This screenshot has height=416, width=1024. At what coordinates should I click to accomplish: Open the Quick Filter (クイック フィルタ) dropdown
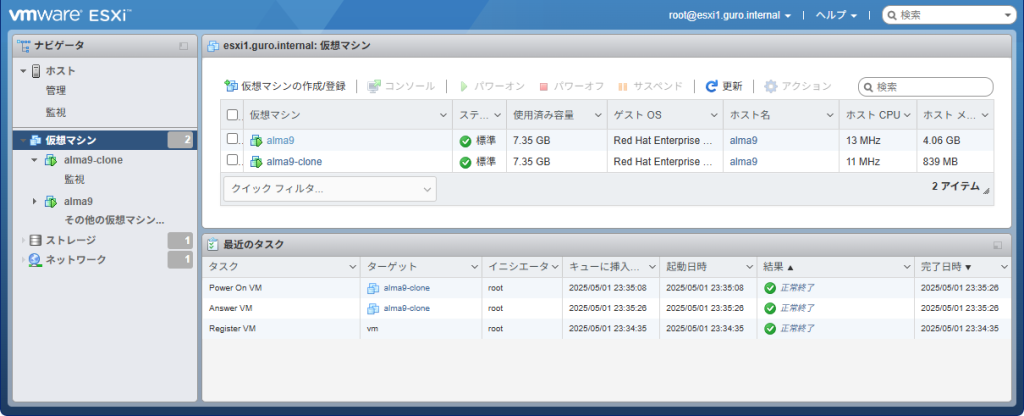330,189
